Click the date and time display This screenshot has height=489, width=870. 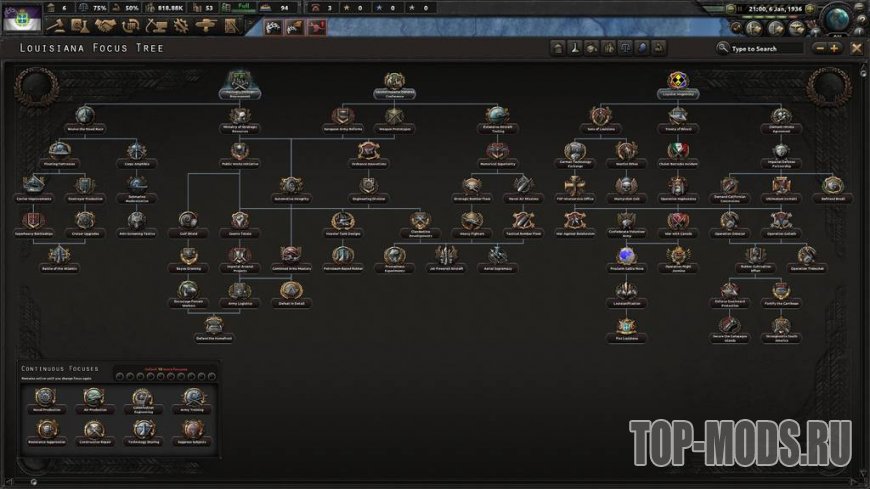(x=776, y=7)
